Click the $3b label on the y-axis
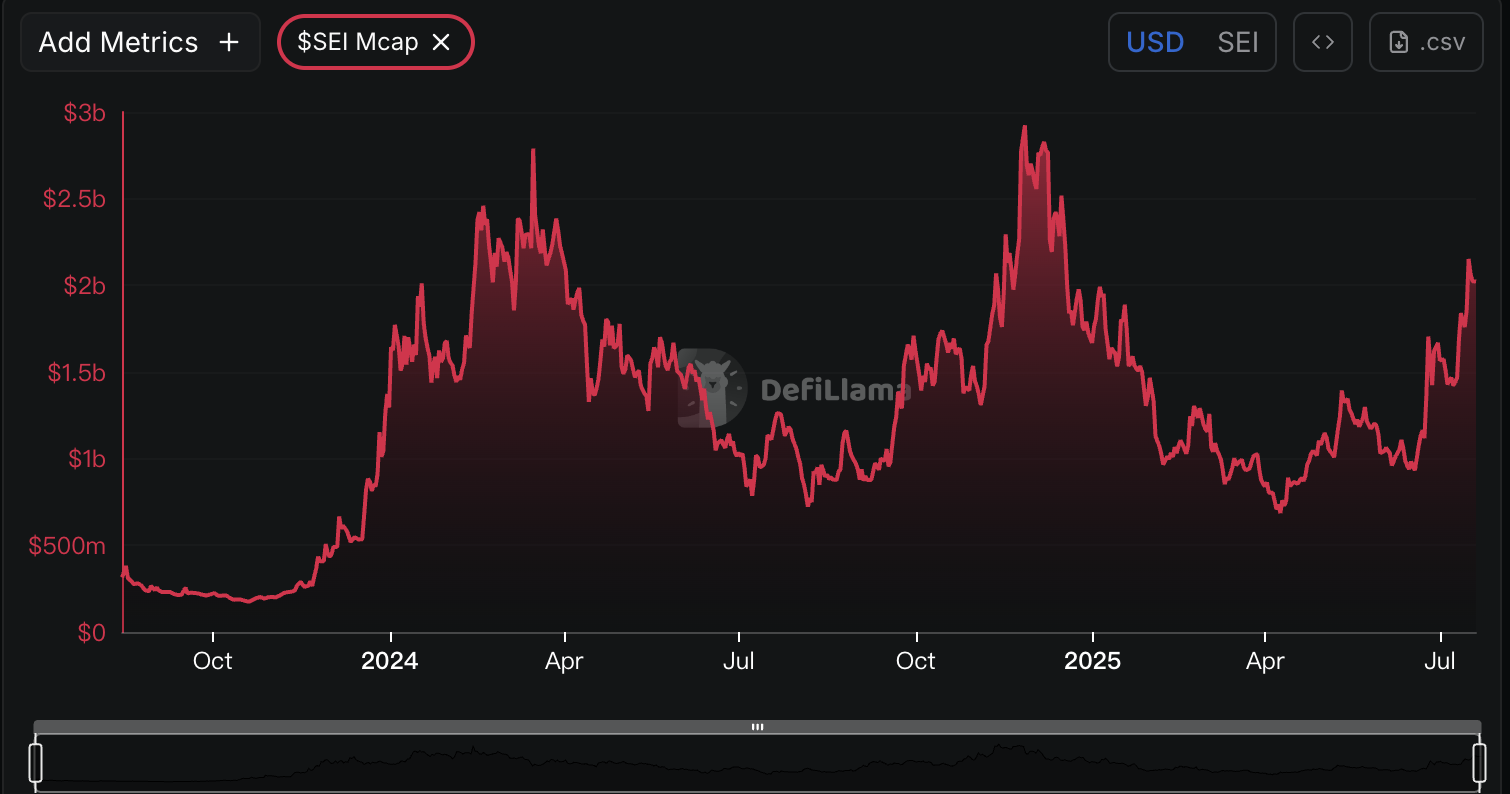 pyautogui.click(x=84, y=113)
